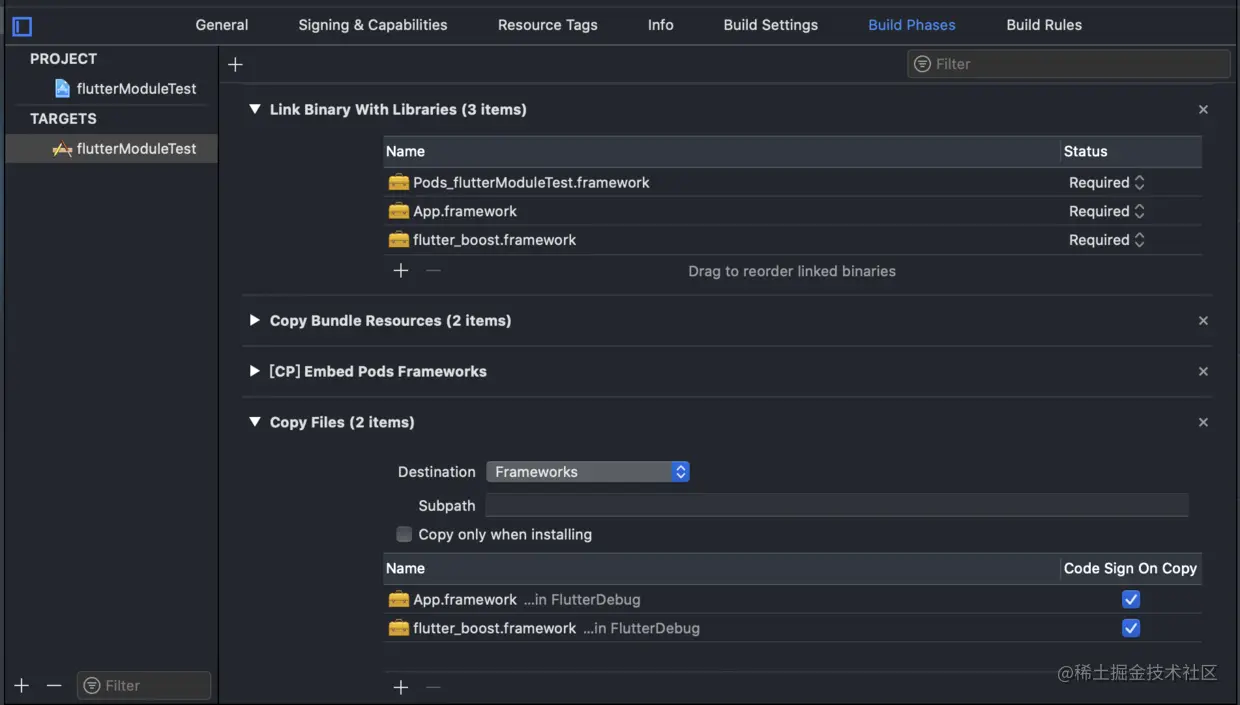The height and width of the screenshot is (705, 1240).
Task: Remove the Link Binary With Libraries phase
Action: pyautogui.click(x=1203, y=110)
